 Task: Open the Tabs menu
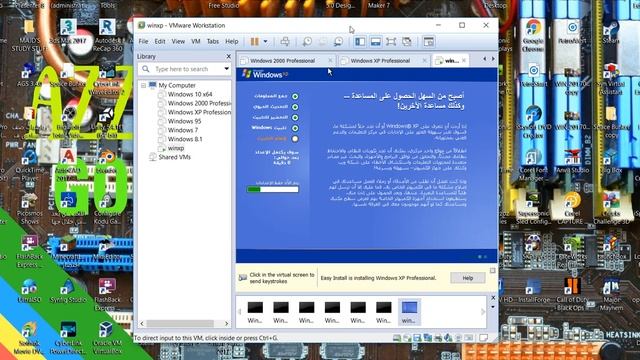tap(213, 42)
